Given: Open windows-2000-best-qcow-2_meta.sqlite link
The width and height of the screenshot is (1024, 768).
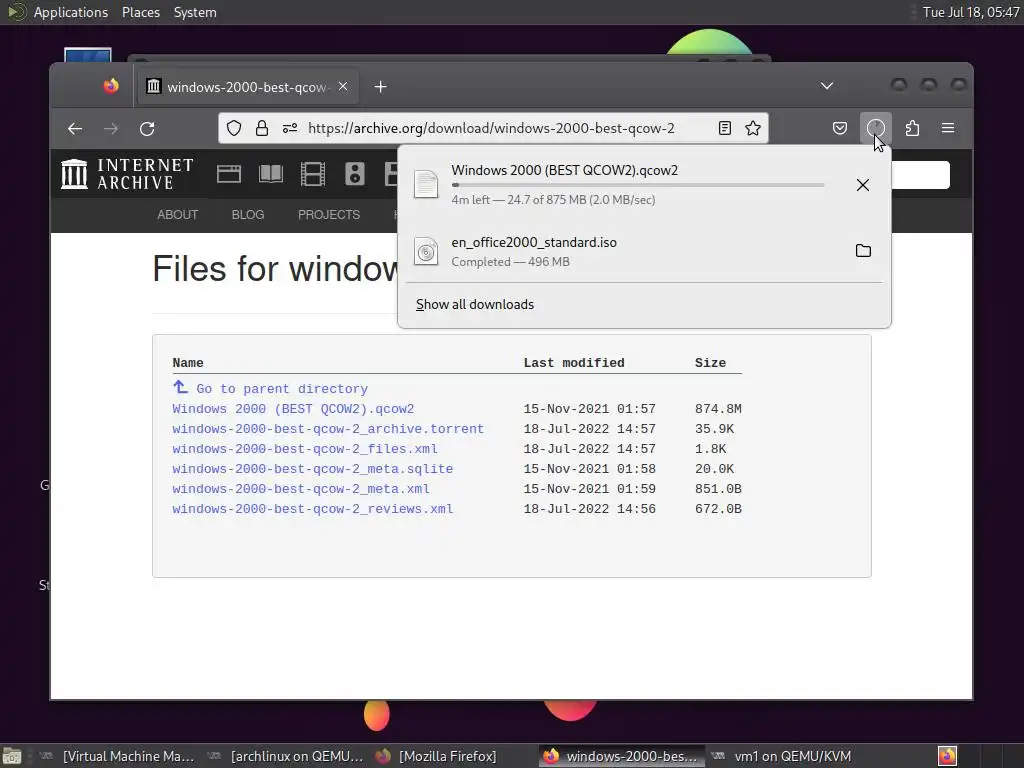Looking at the screenshot, I should click(x=313, y=469).
